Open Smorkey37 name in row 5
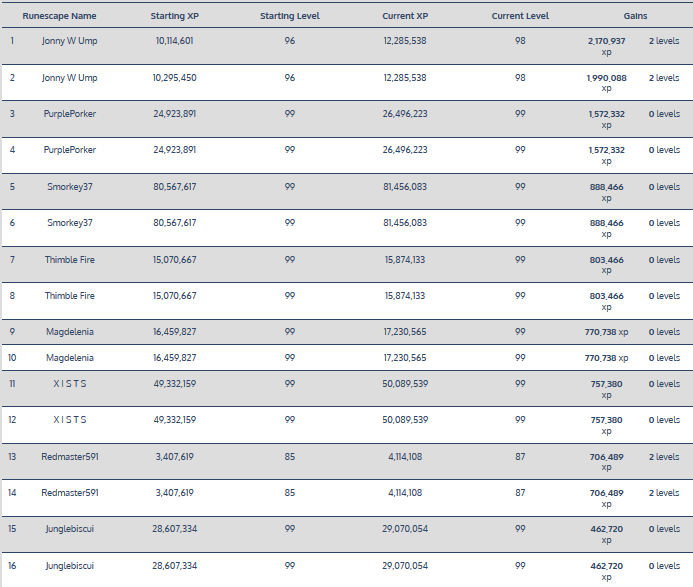This screenshot has height=587, width=693. tap(70, 187)
